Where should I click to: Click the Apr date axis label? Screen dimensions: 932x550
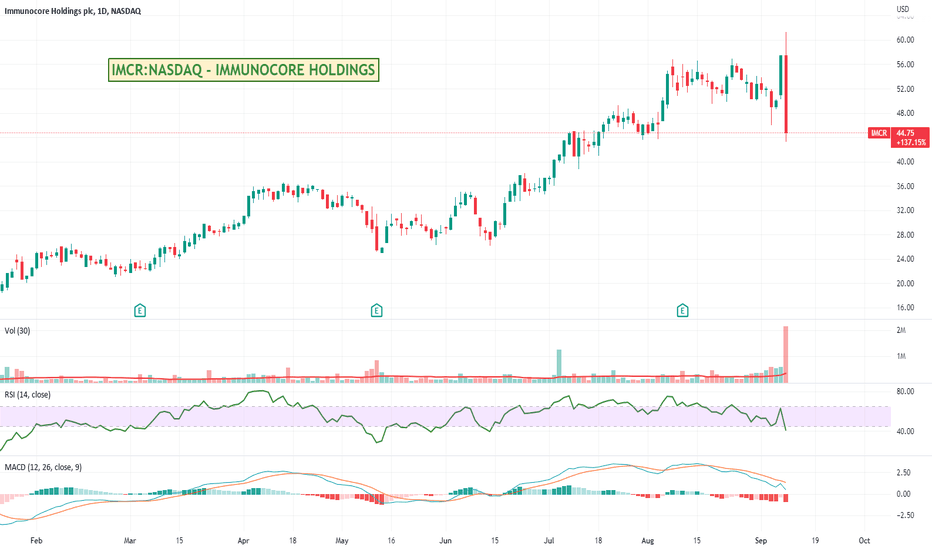point(243,540)
